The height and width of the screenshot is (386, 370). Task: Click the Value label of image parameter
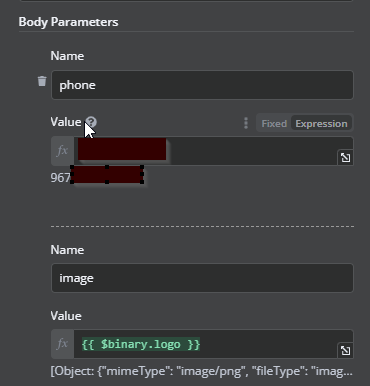click(x=66, y=316)
